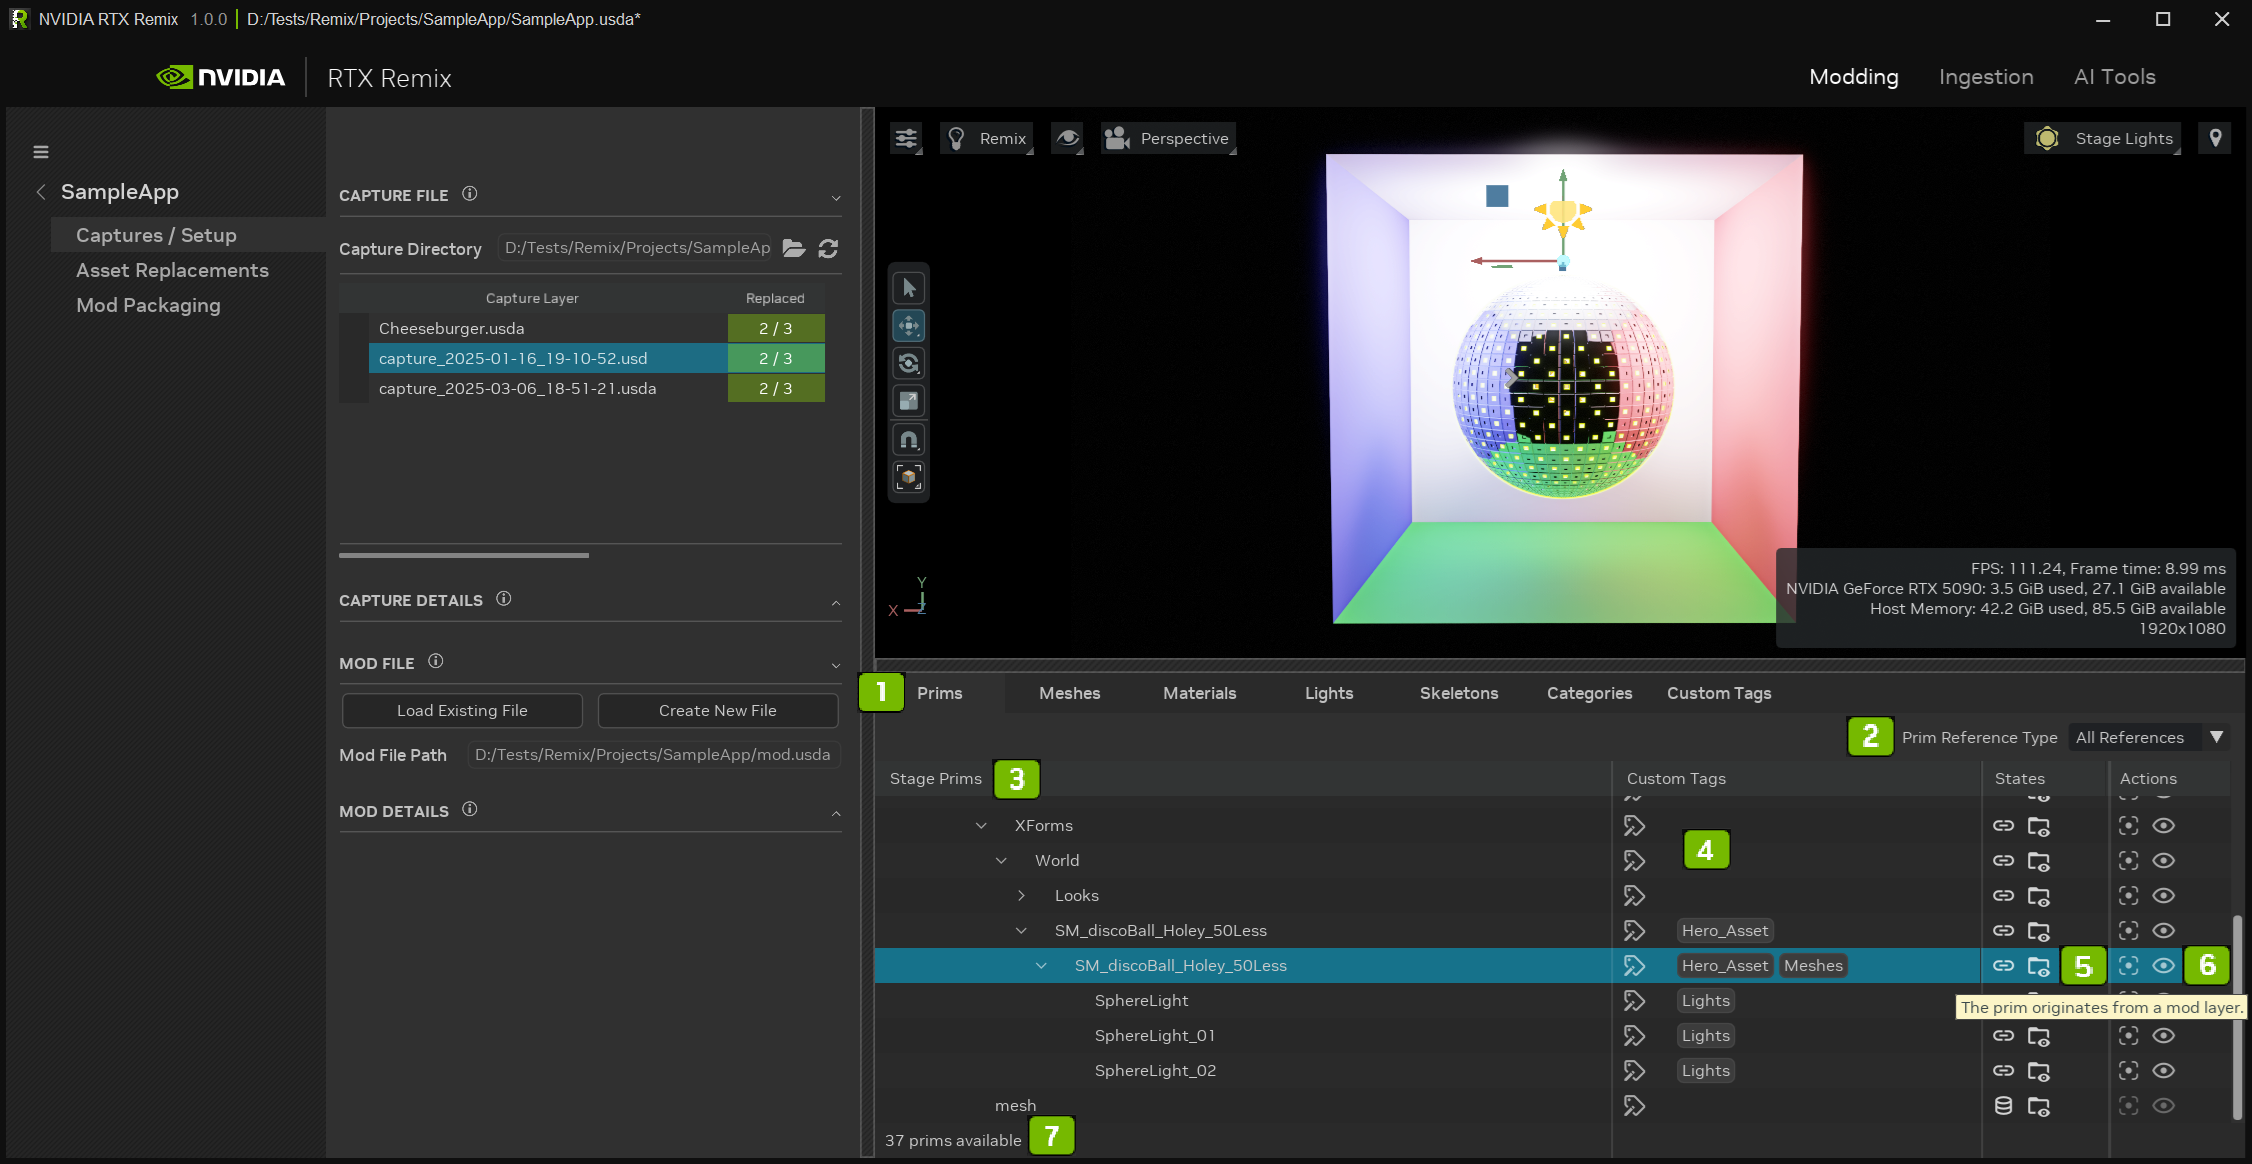
Task: Switch to the Materials tab
Action: [x=1199, y=693]
